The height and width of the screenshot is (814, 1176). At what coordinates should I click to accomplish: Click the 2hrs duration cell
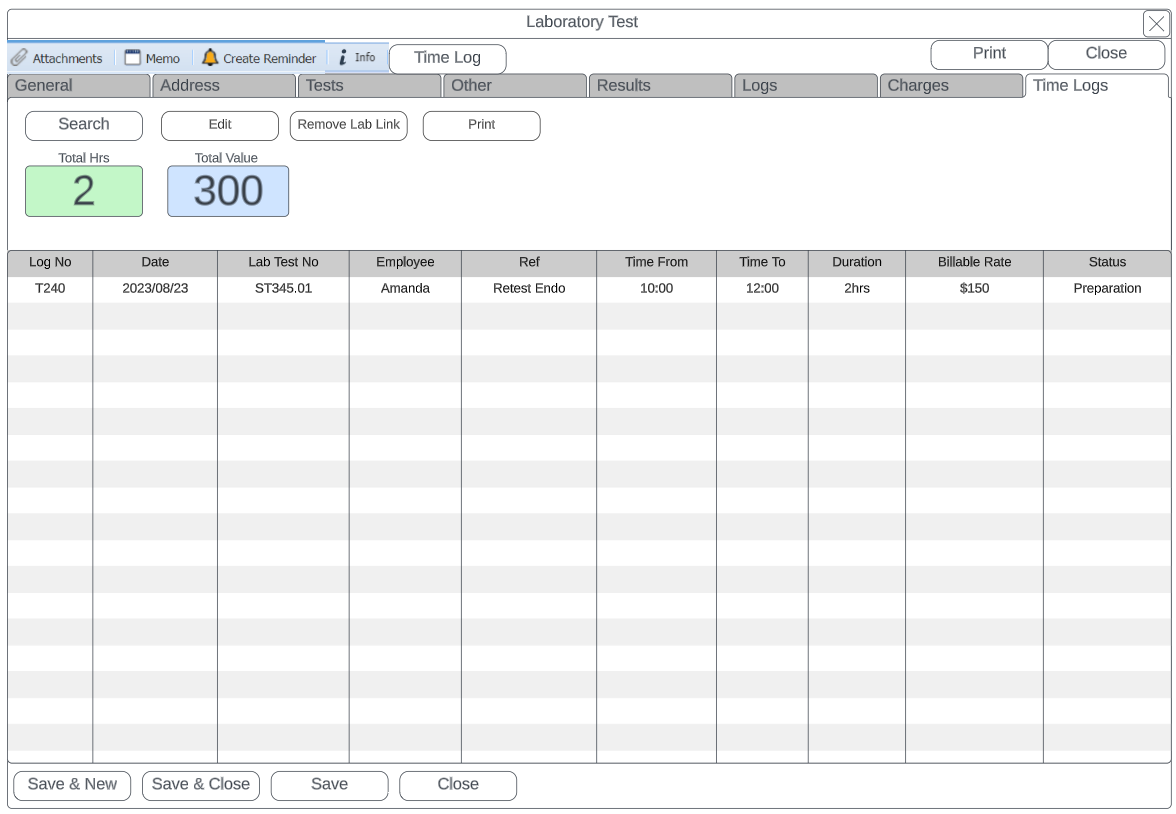pyautogui.click(x=856, y=289)
